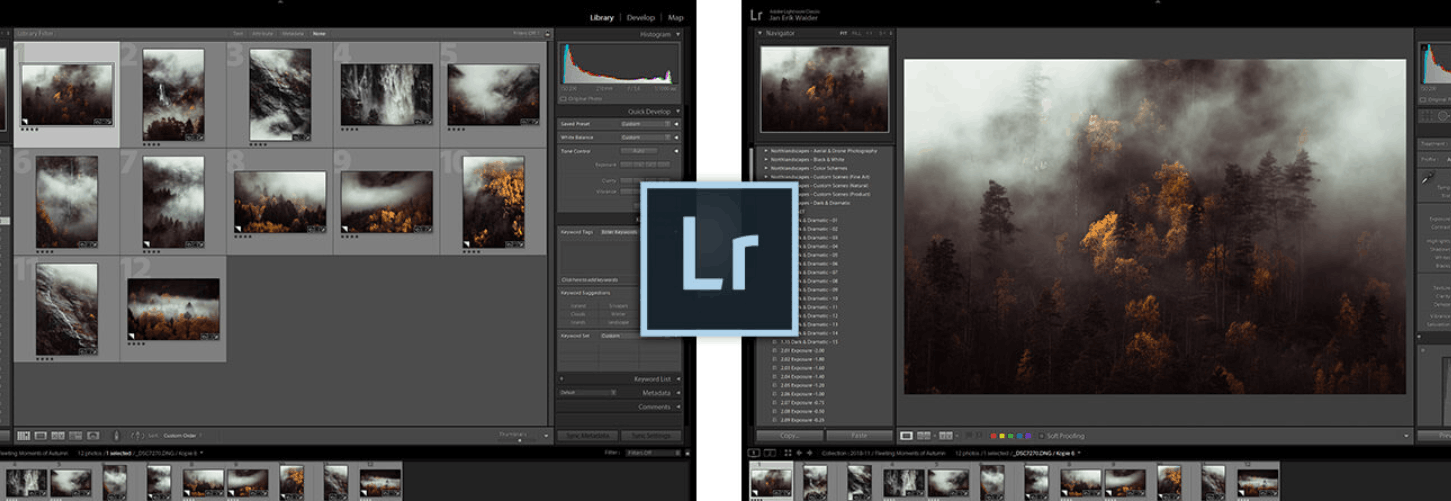Screen dimensions: 1451x501
Task: Select People view icon in Library toolbar
Action: point(93,435)
